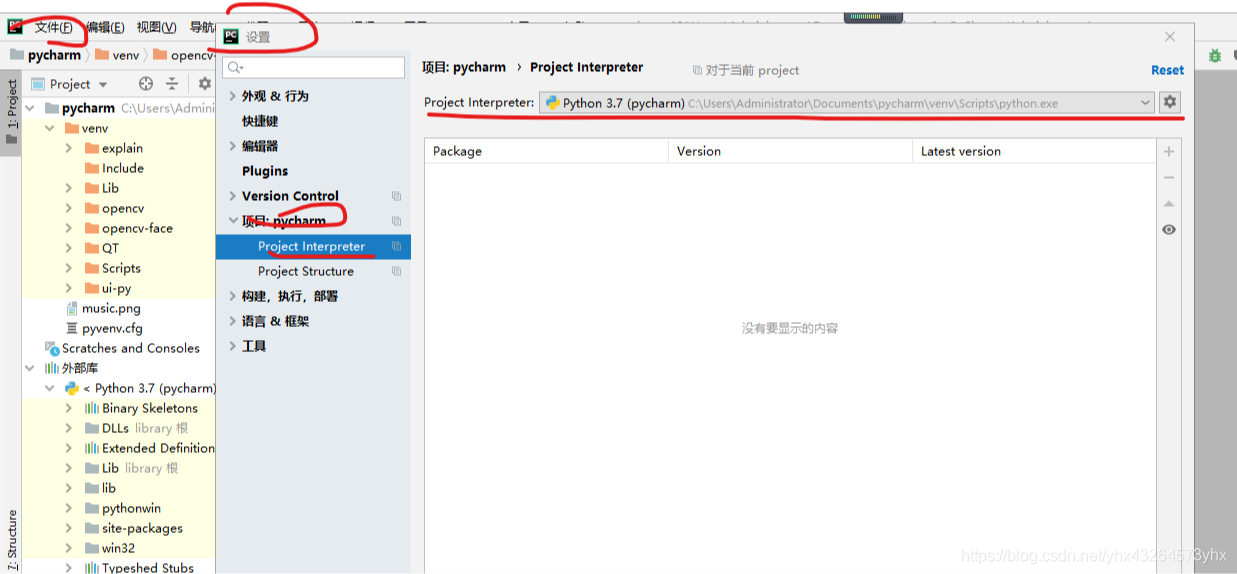The image size is (1237, 574).
Task: Click the explain folder icon
Action: click(x=92, y=148)
